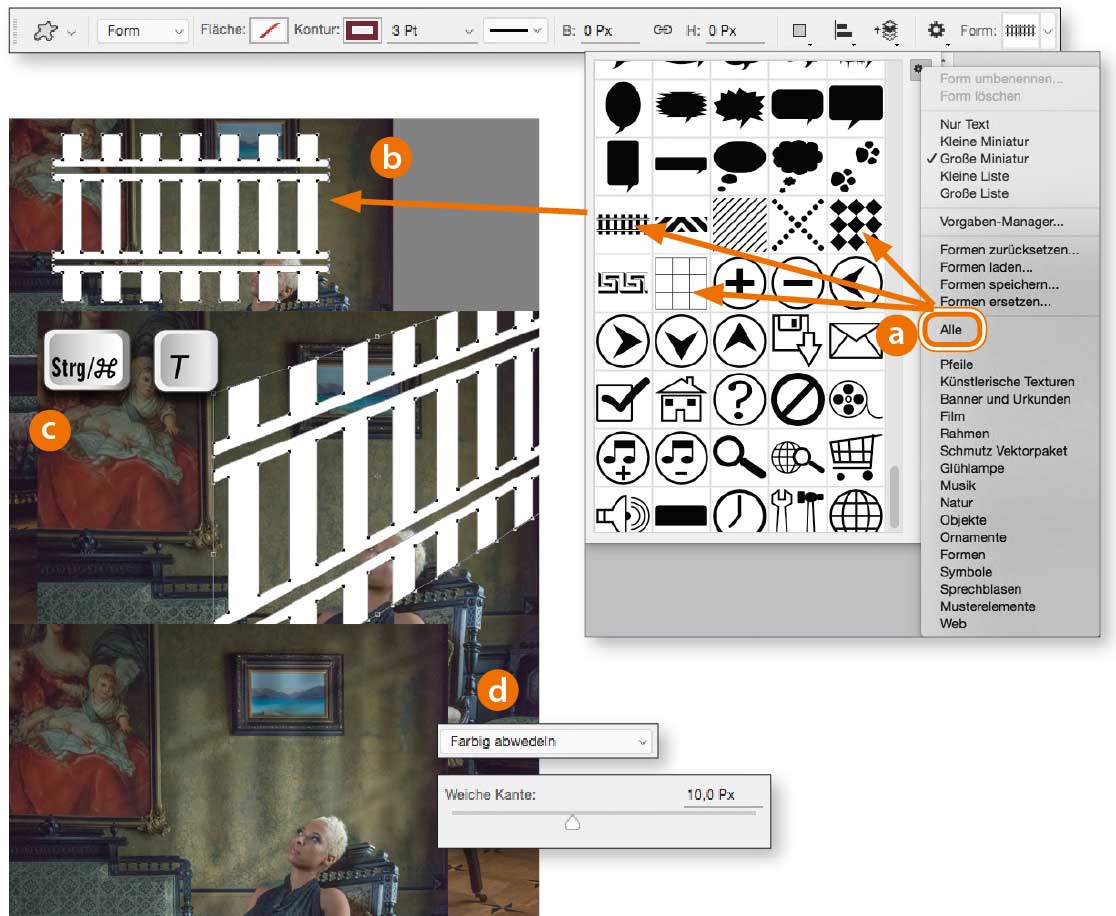
Task: Open Vorgaben-Manager from menu
Action: pyautogui.click(x=1001, y=221)
